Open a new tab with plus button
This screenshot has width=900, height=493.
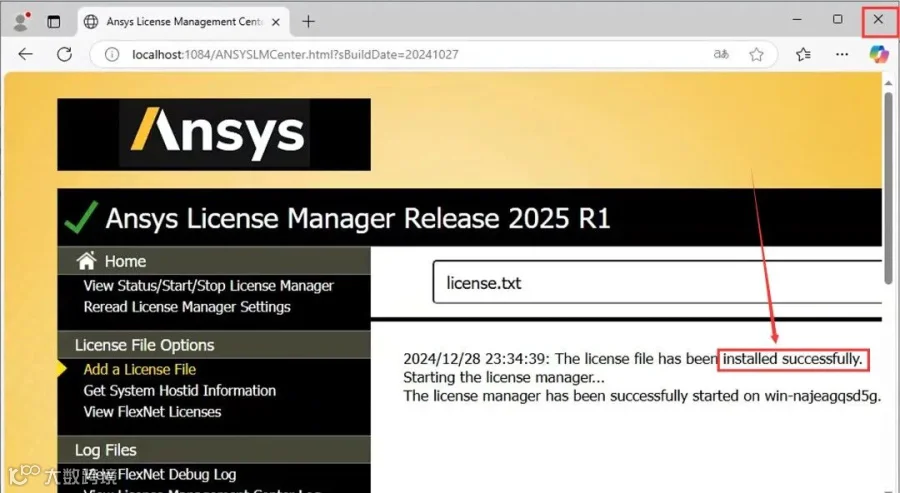pyautogui.click(x=308, y=22)
